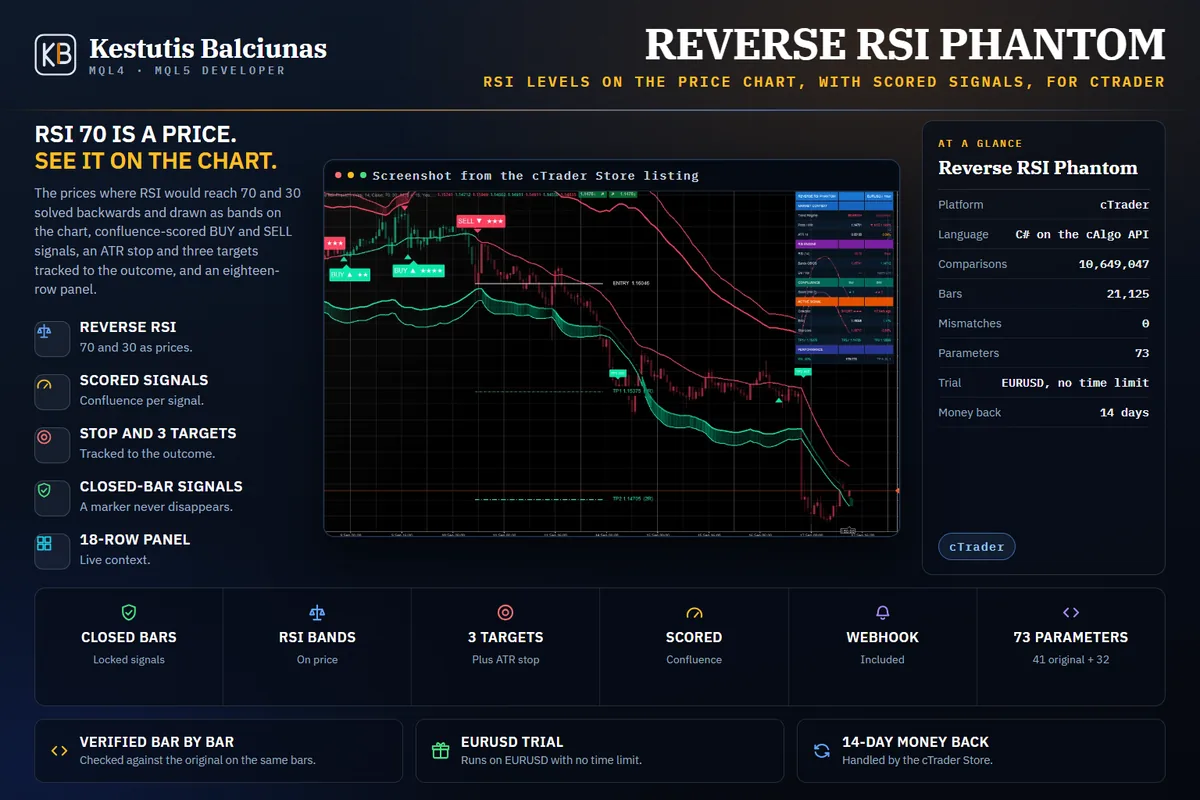The width and height of the screenshot is (1200, 800).
Task: Select the SCORED feature tile
Action: (x=694, y=647)
